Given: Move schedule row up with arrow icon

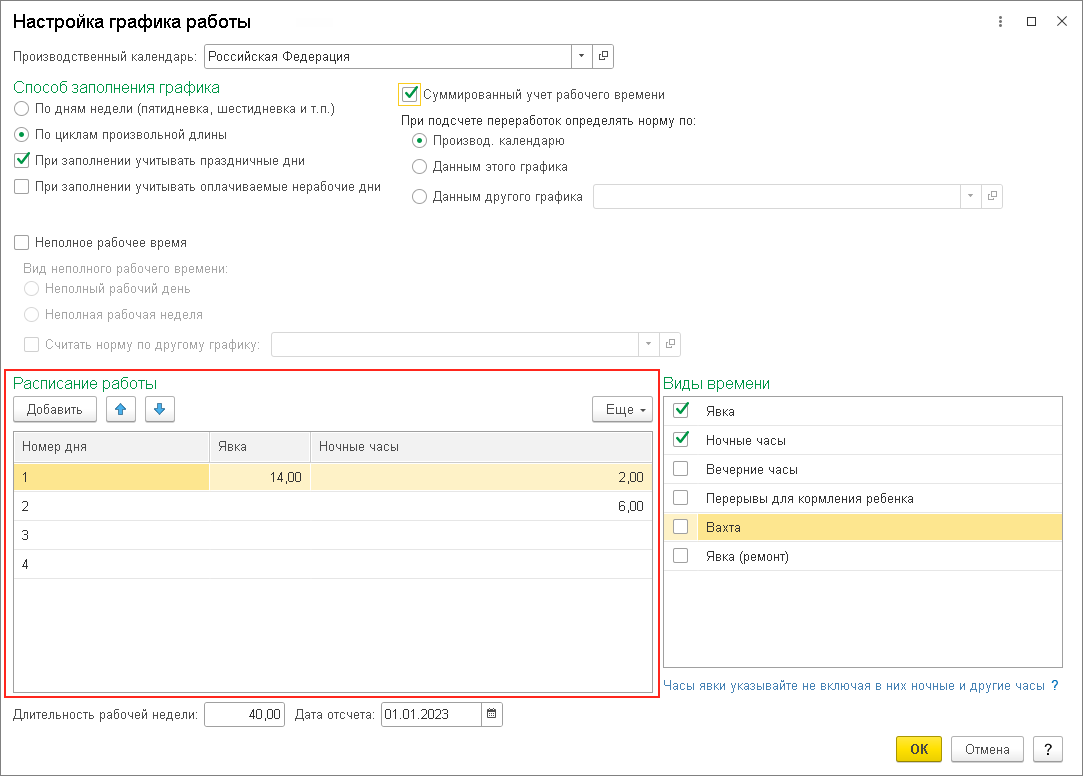Looking at the screenshot, I should pyautogui.click(x=121, y=409).
